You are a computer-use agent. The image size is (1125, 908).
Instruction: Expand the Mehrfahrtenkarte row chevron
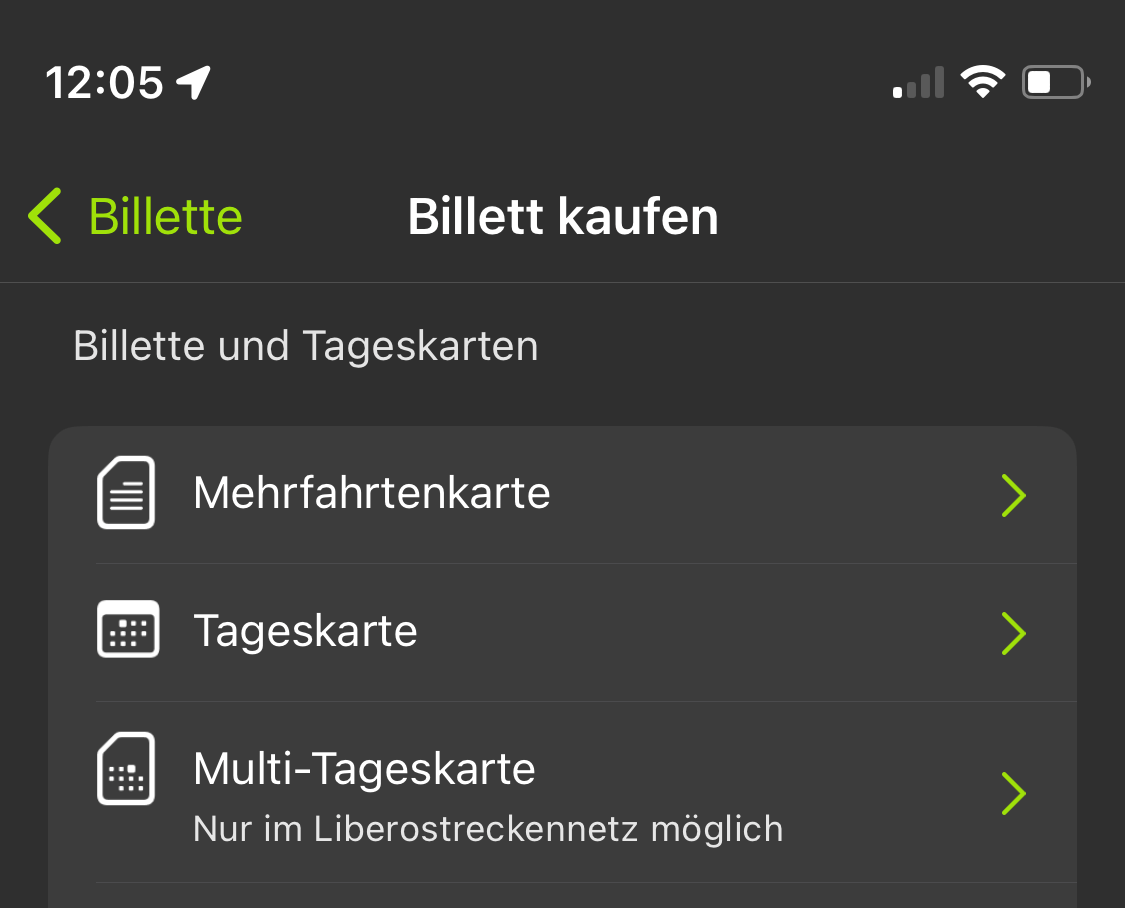click(x=1014, y=495)
